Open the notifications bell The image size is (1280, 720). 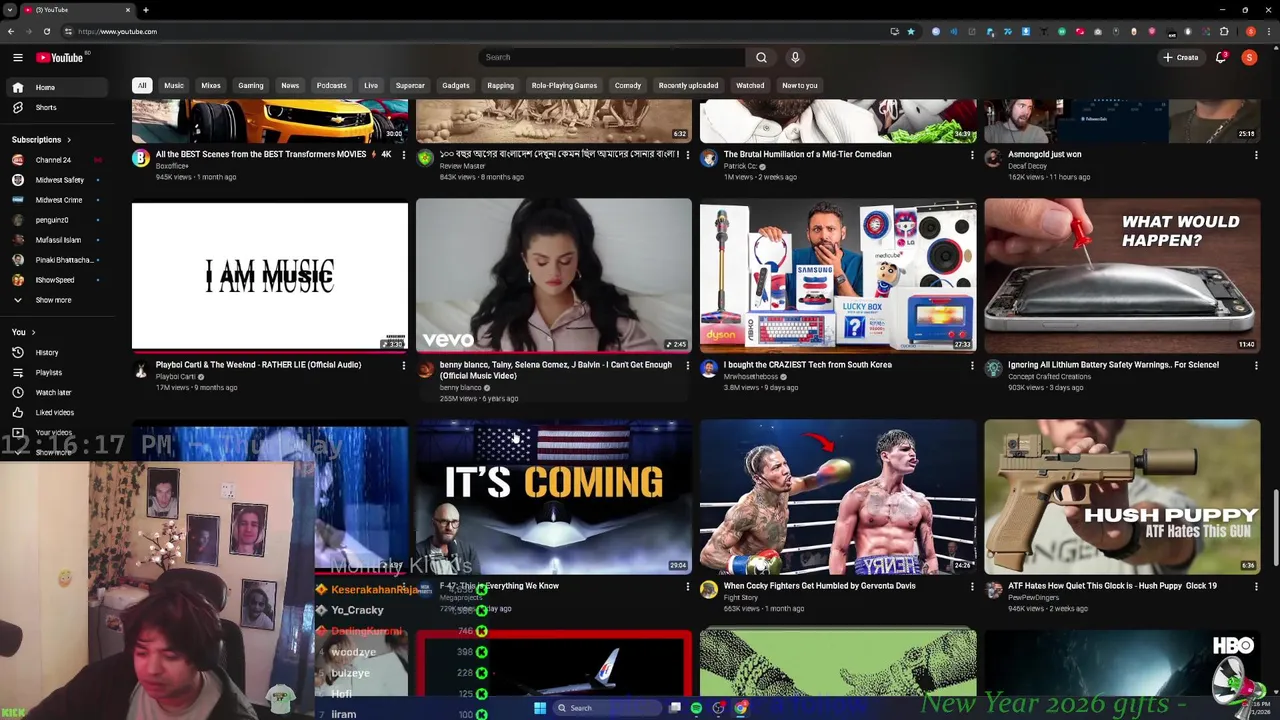pyautogui.click(x=1221, y=57)
